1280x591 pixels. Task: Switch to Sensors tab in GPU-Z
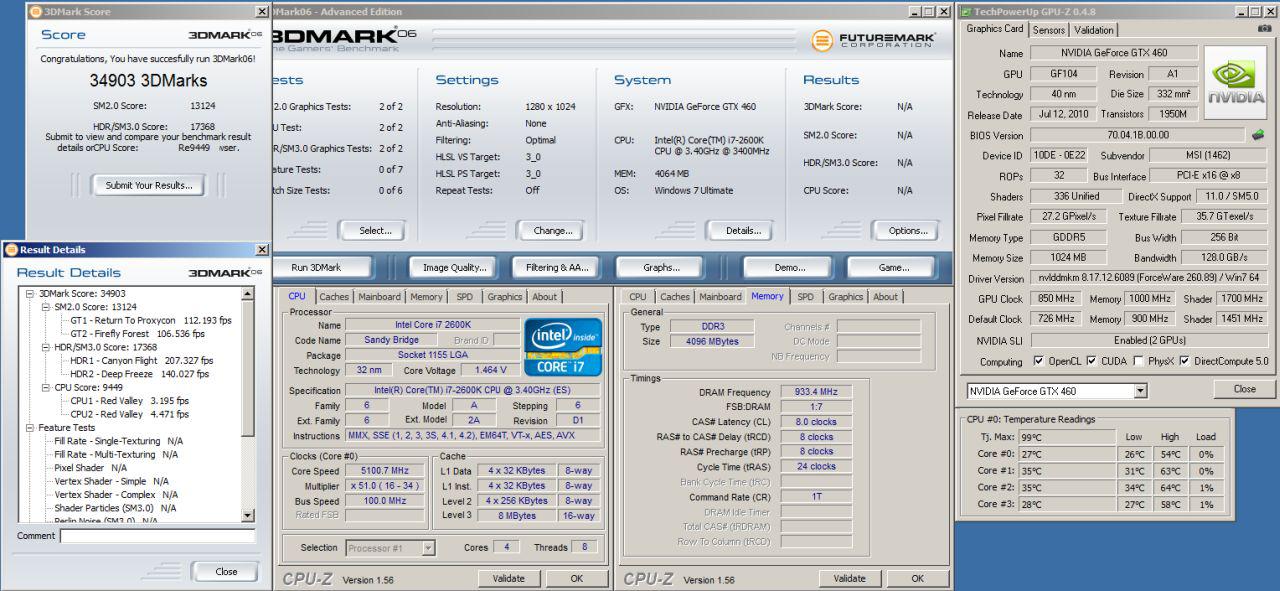[x=1049, y=30]
